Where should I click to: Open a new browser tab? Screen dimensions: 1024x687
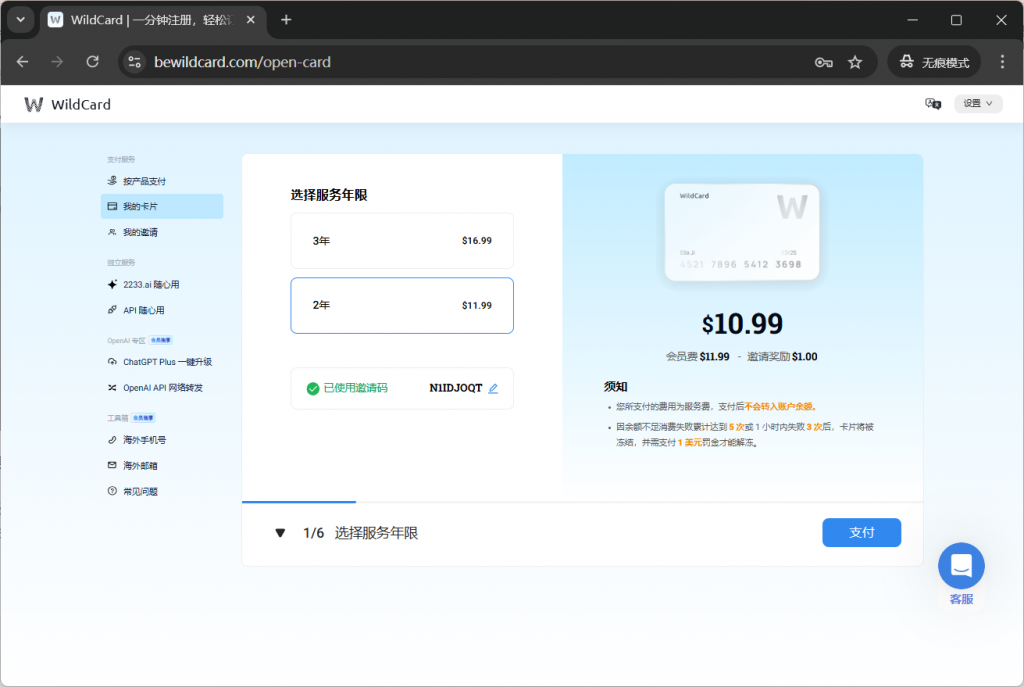tap(286, 20)
